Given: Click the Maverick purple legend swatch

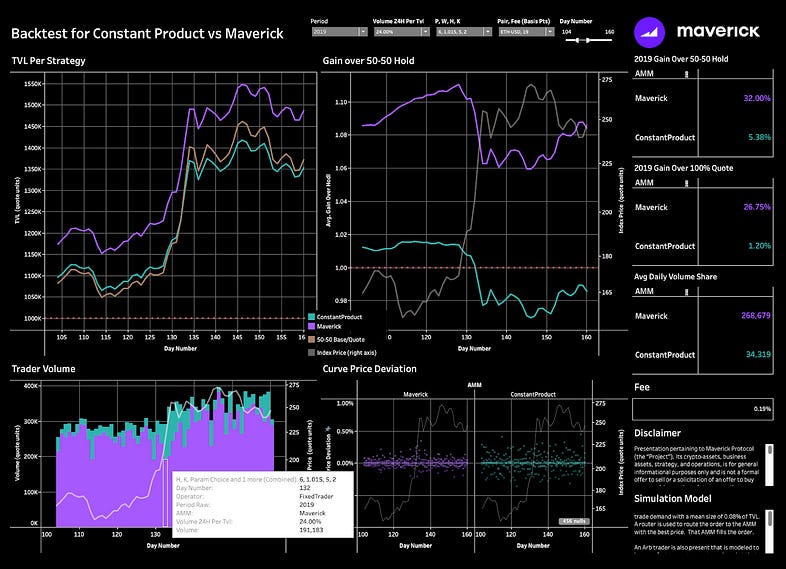Looking at the screenshot, I should (311, 326).
